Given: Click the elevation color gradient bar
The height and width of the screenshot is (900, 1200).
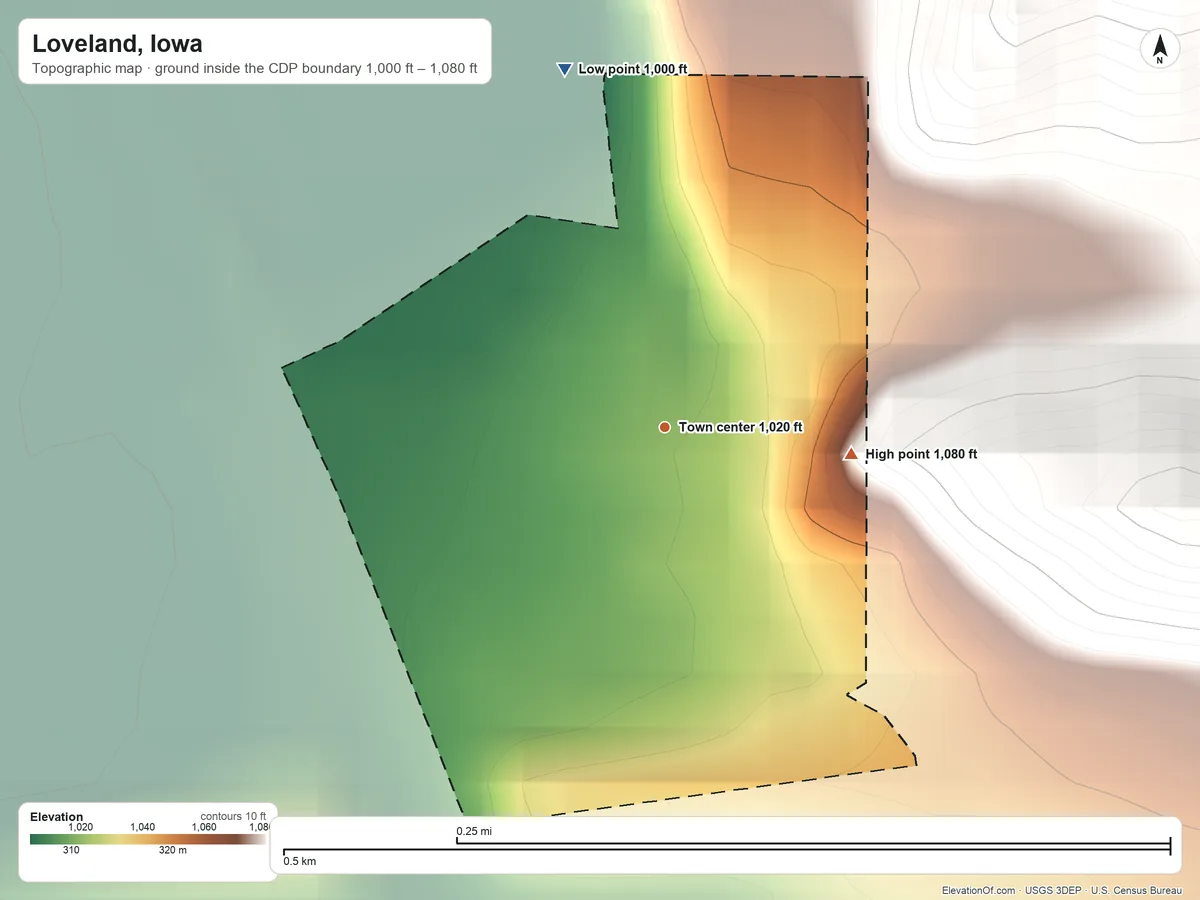Looking at the screenshot, I should click(x=149, y=839).
